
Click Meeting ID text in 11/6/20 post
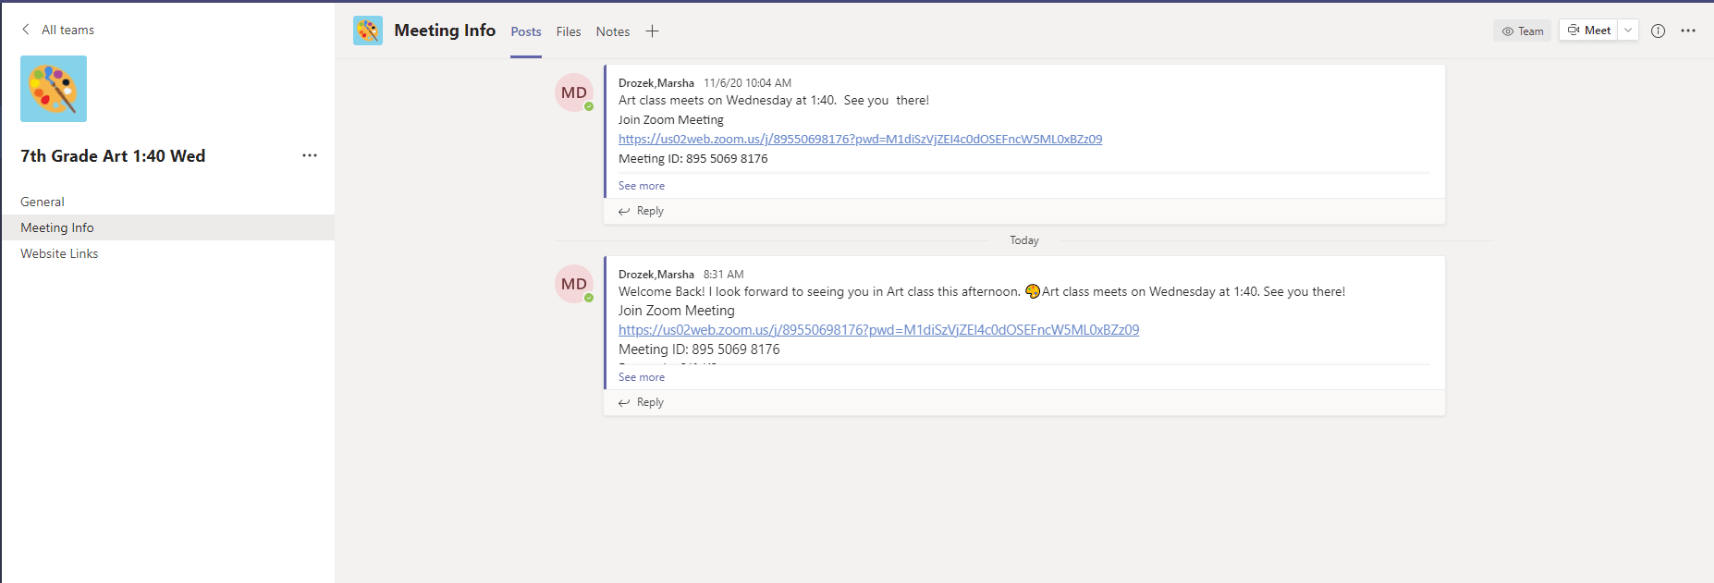pyautogui.click(x=693, y=159)
